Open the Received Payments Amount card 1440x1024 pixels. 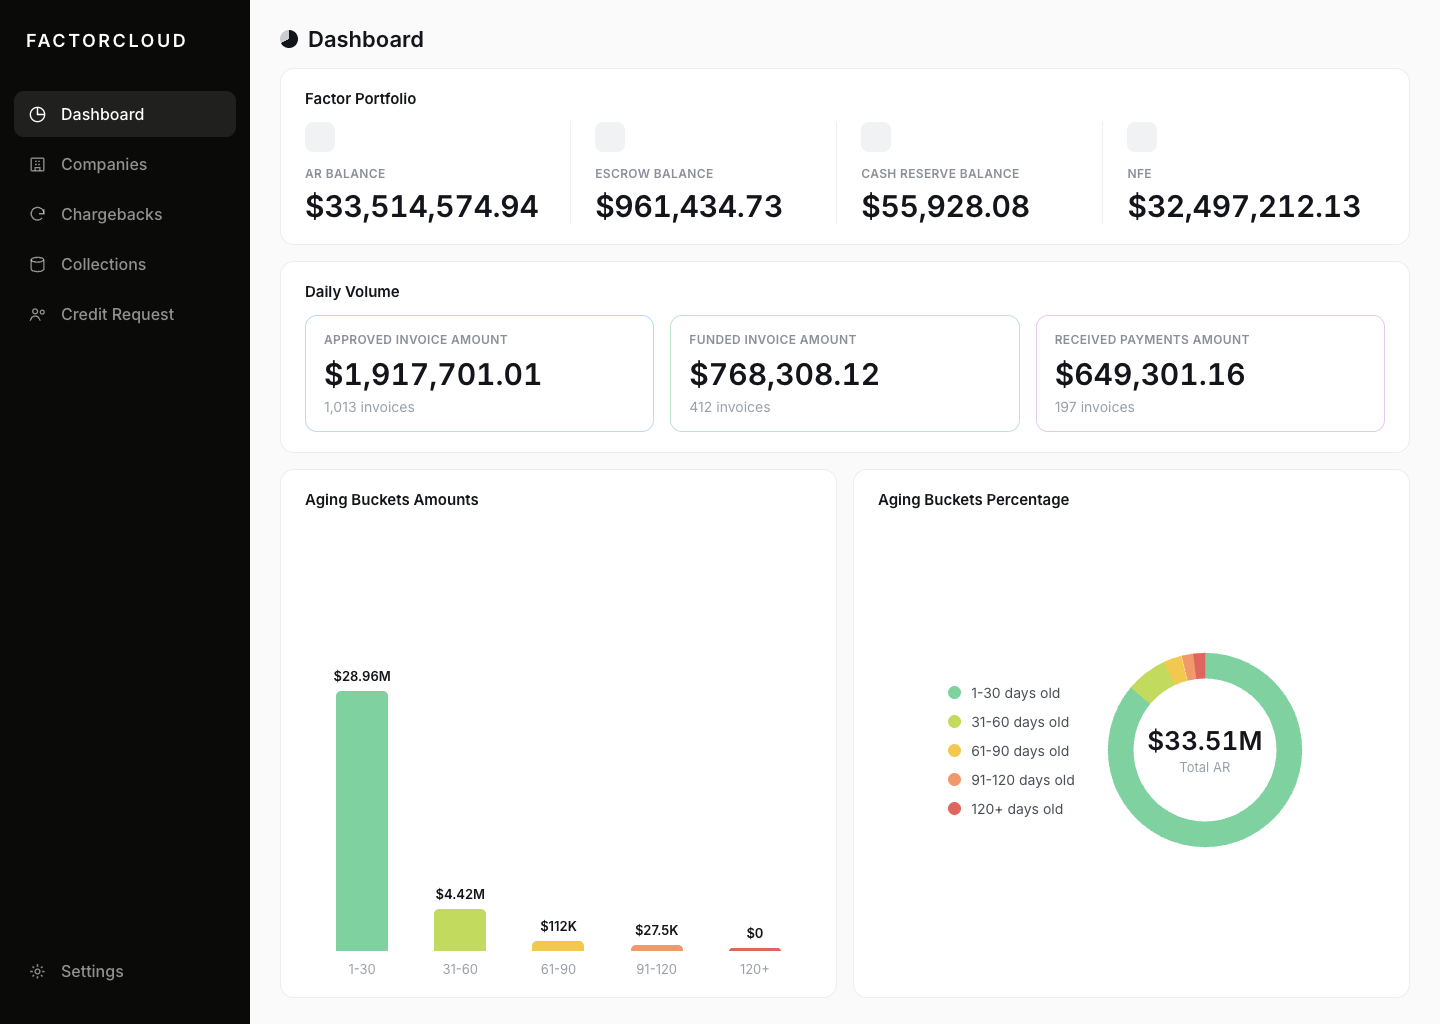click(1210, 374)
